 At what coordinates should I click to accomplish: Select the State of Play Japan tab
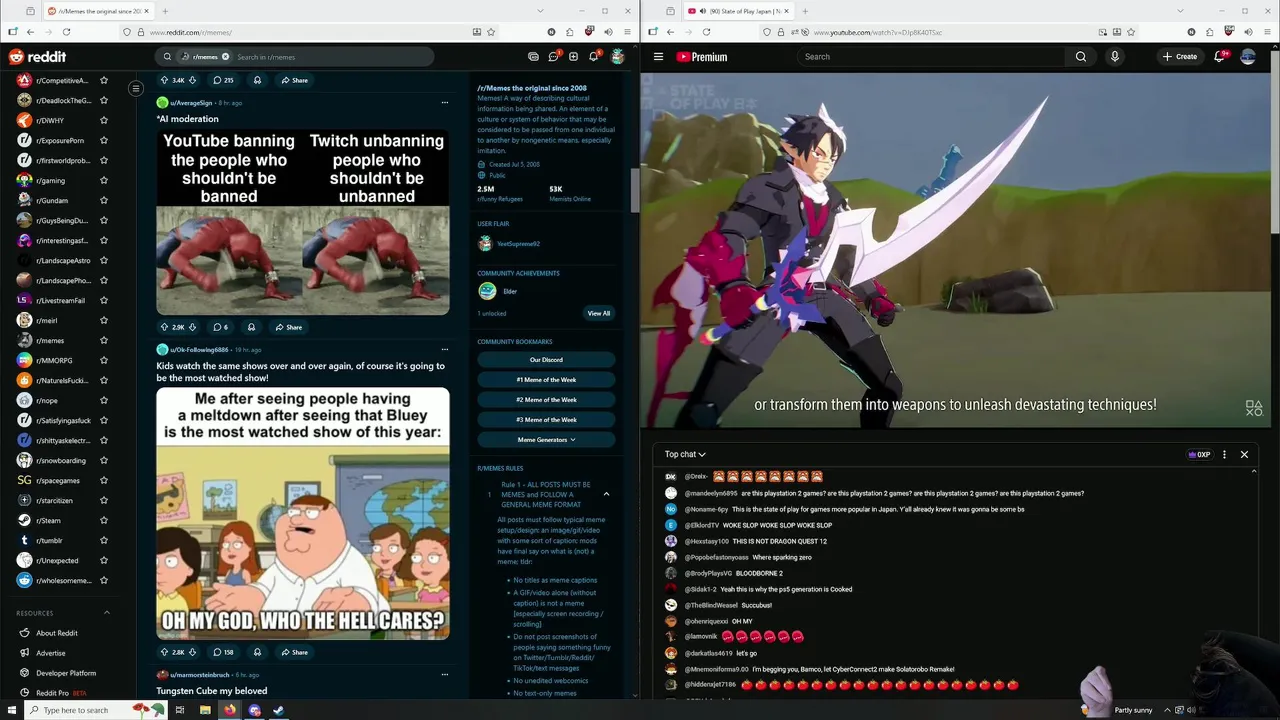[738, 11]
